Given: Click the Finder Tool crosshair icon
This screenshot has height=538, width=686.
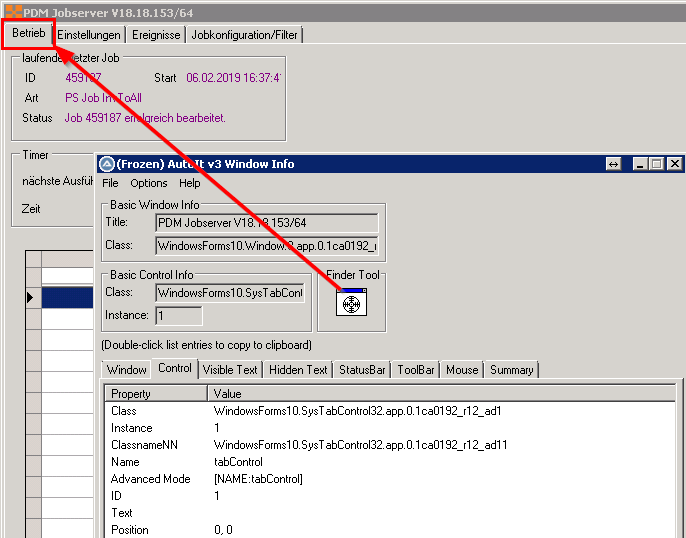Looking at the screenshot, I should [x=351, y=302].
